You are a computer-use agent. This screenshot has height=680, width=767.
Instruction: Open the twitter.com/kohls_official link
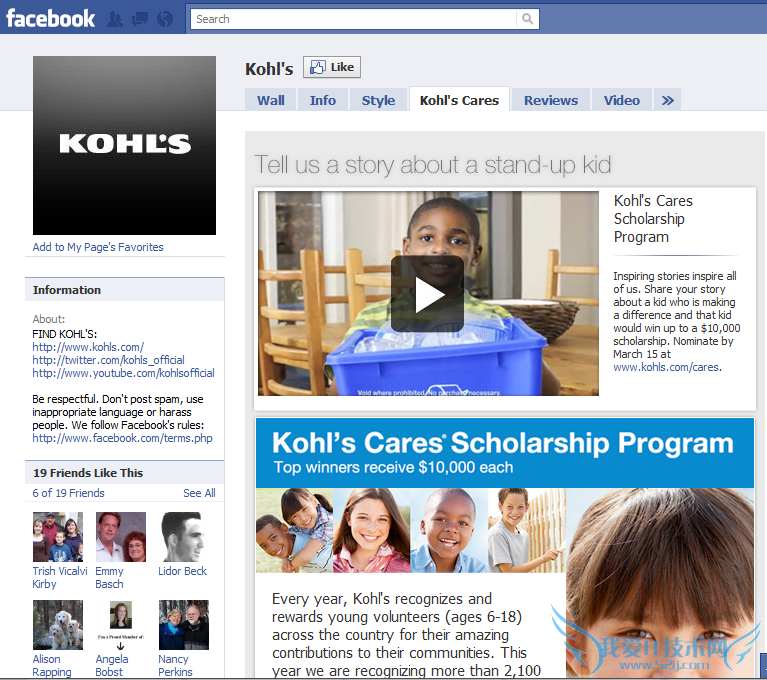108,360
